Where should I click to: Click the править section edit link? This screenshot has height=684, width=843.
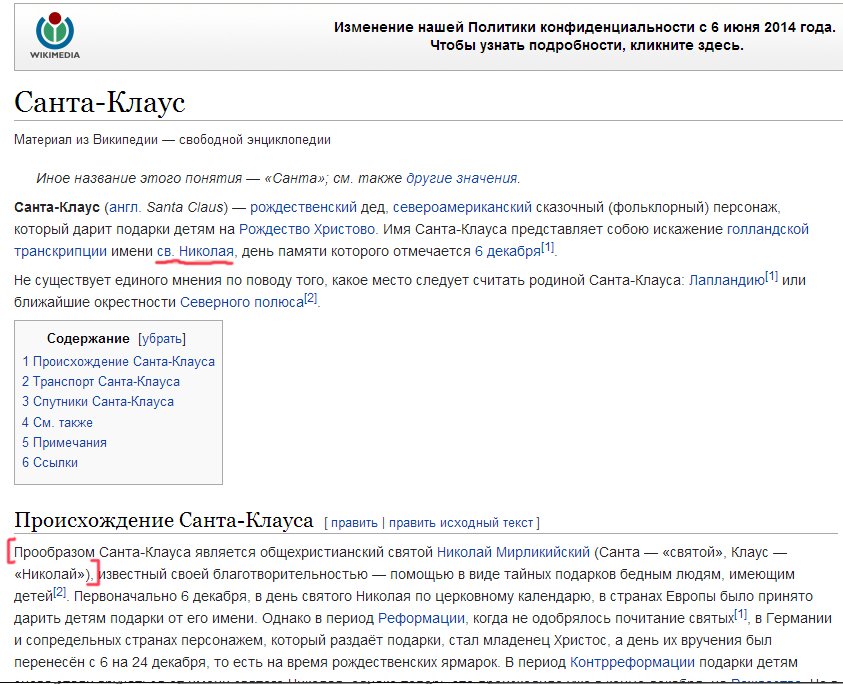(x=354, y=522)
